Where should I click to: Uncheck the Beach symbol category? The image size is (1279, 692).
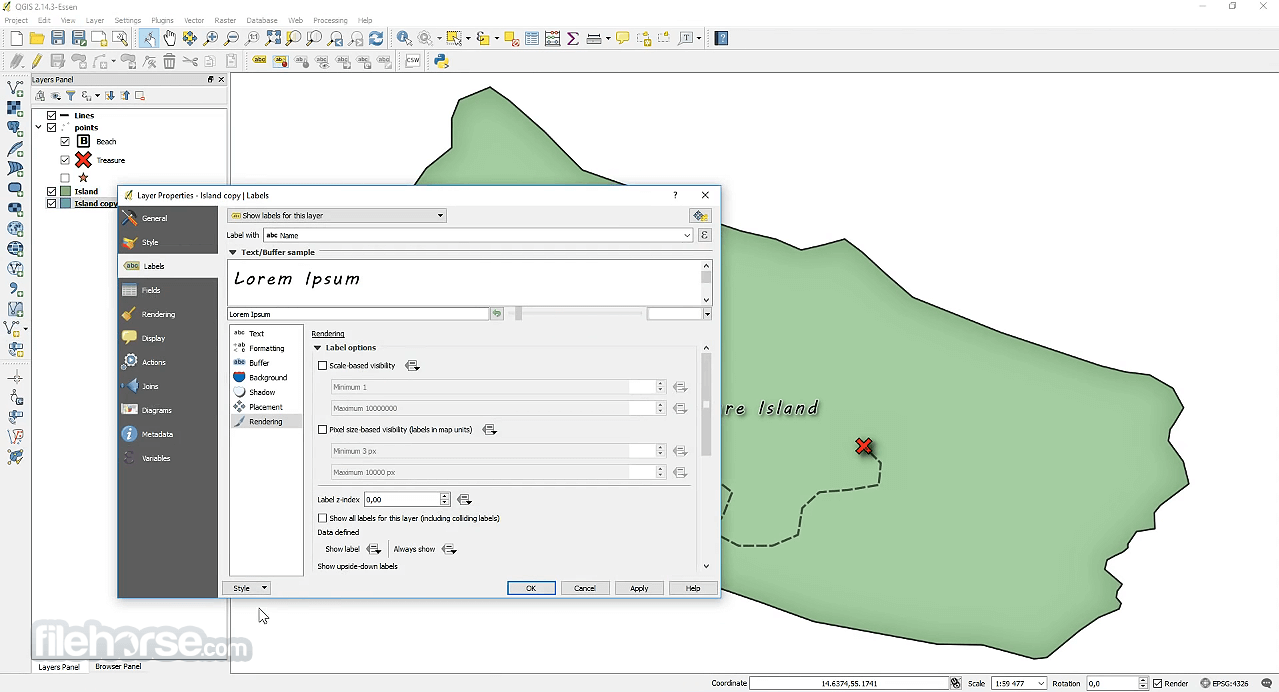tap(65, 141)
